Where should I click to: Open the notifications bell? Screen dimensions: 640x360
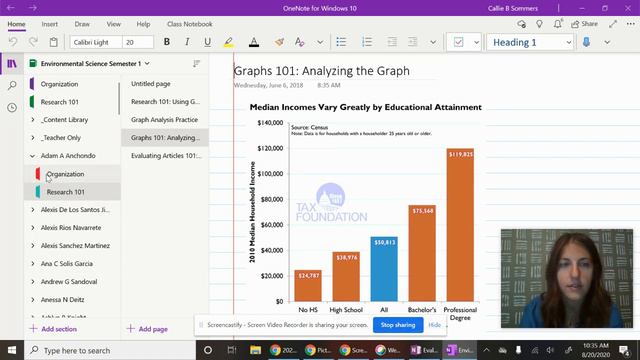[558, 24]
